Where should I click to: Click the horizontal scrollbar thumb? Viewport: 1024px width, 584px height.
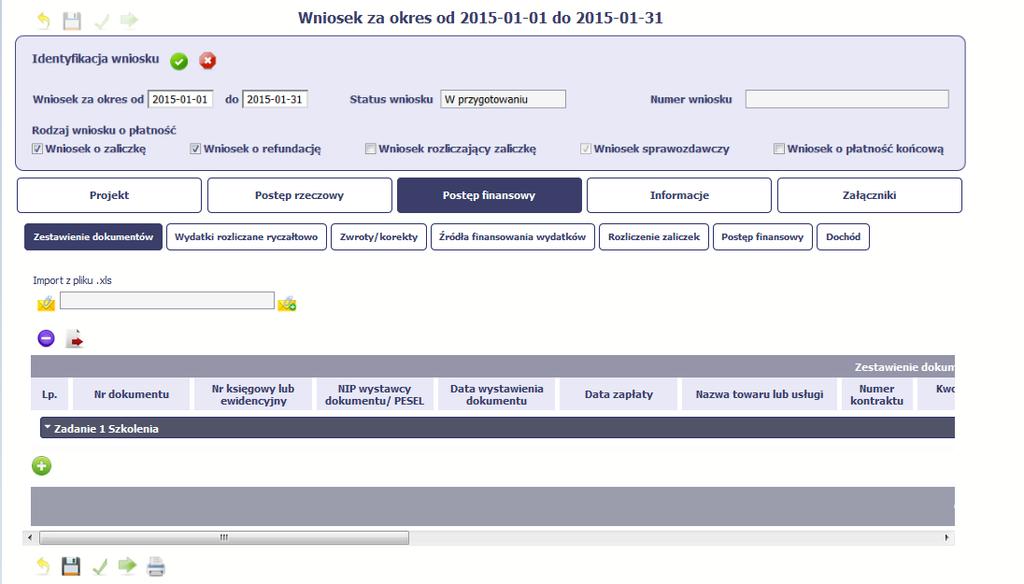click(224, 538)
